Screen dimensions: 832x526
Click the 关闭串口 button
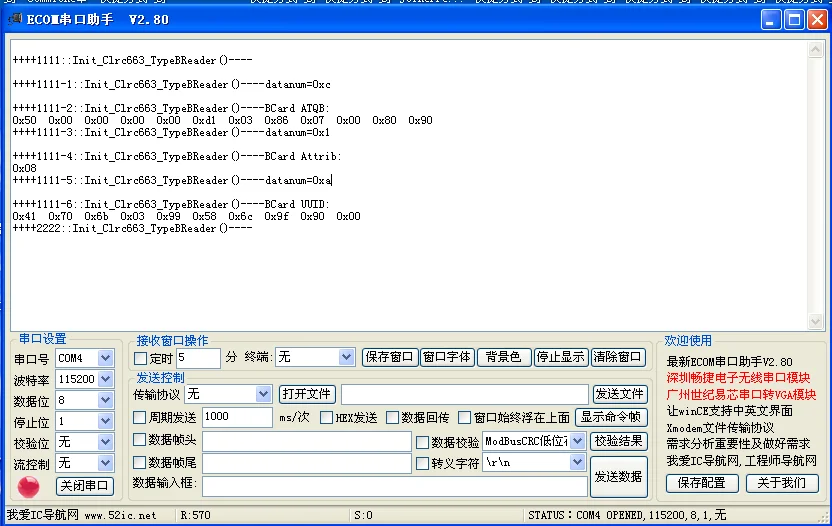[x=84, y=486]
